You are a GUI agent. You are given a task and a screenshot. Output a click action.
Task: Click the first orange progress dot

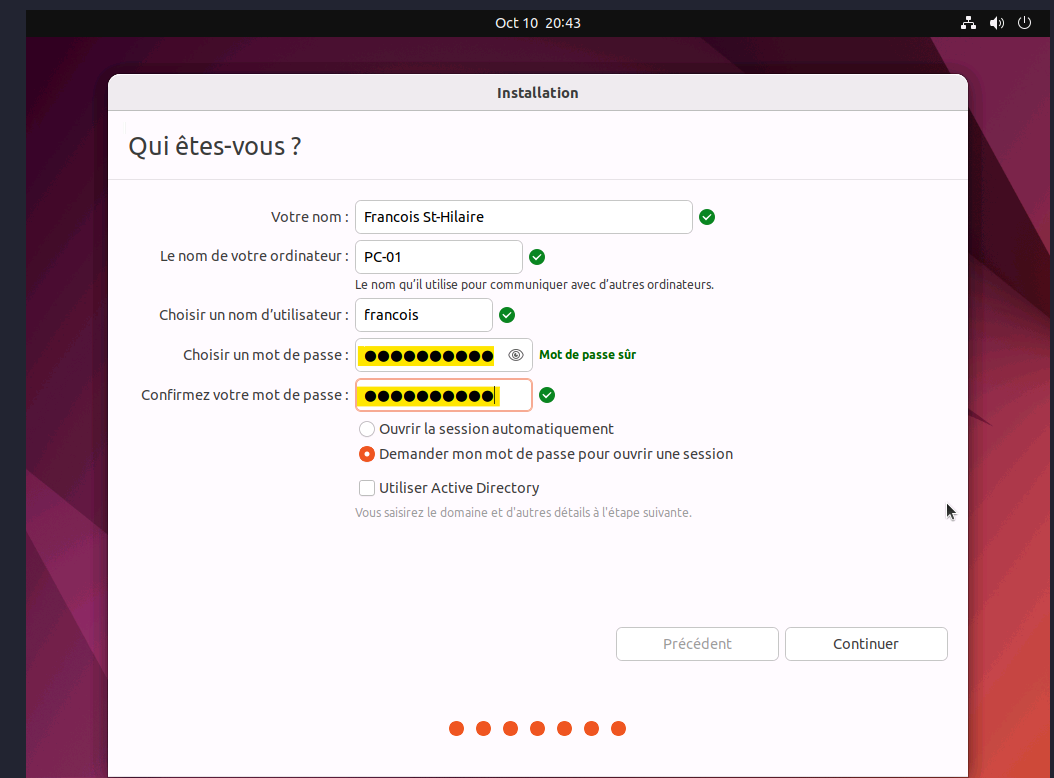[x=456, y=728]
